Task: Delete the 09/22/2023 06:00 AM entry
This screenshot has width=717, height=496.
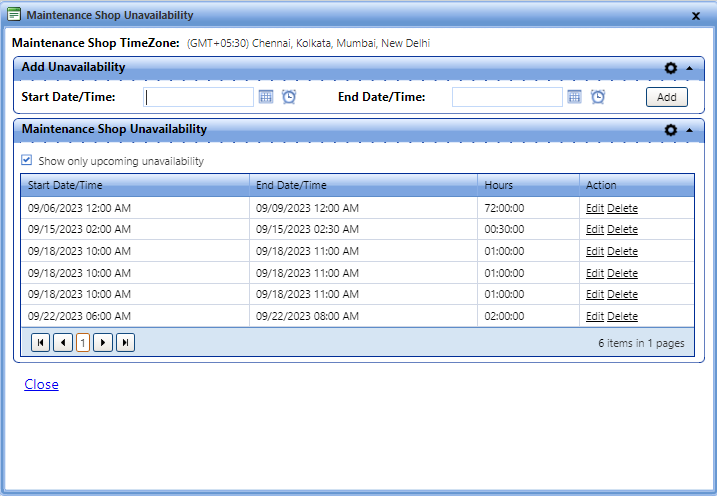Action: tap(622, 316)
